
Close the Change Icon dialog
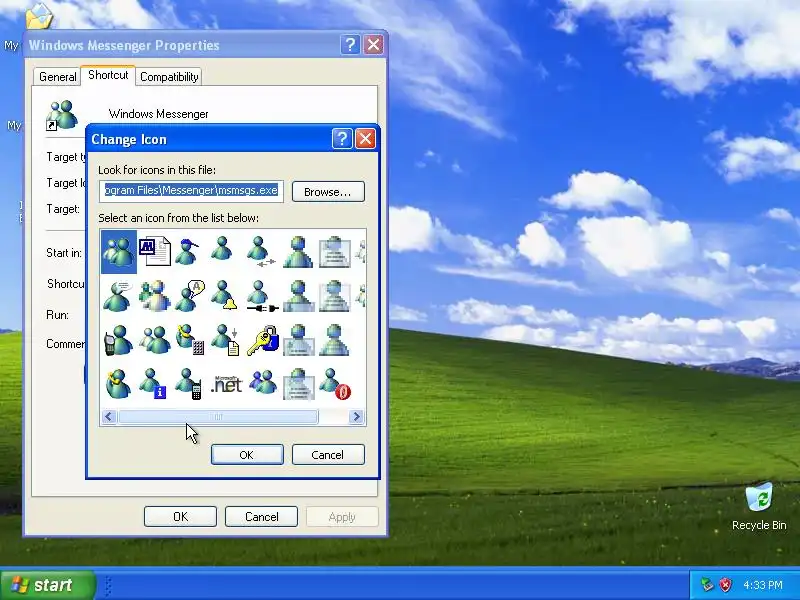365,139
